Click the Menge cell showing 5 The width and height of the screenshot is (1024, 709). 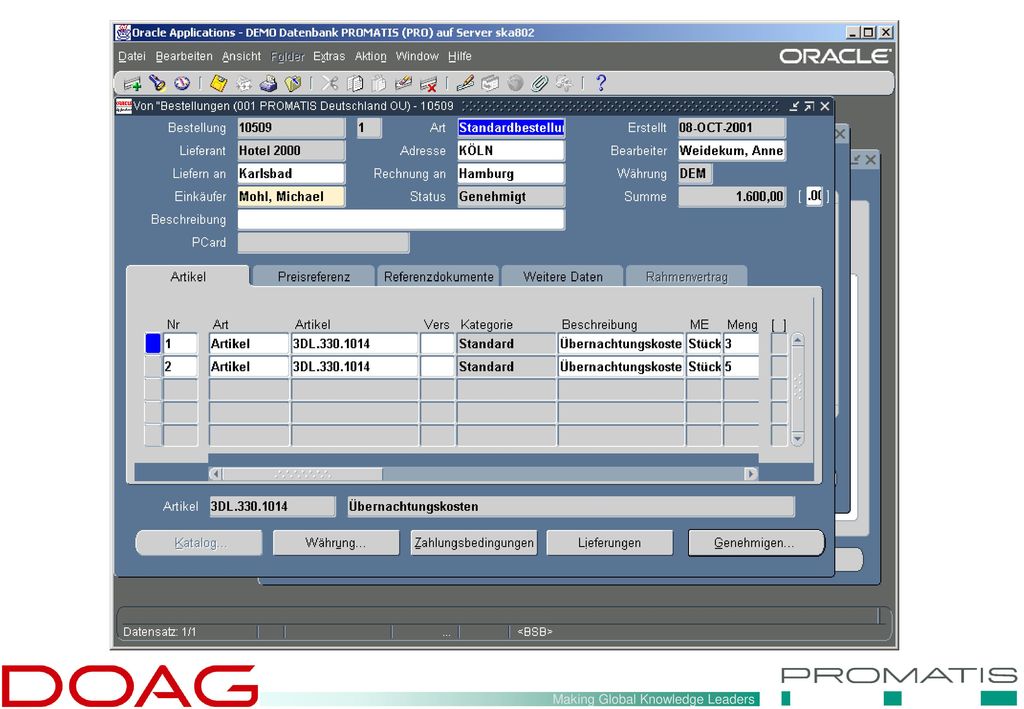[x=741, y=366]
